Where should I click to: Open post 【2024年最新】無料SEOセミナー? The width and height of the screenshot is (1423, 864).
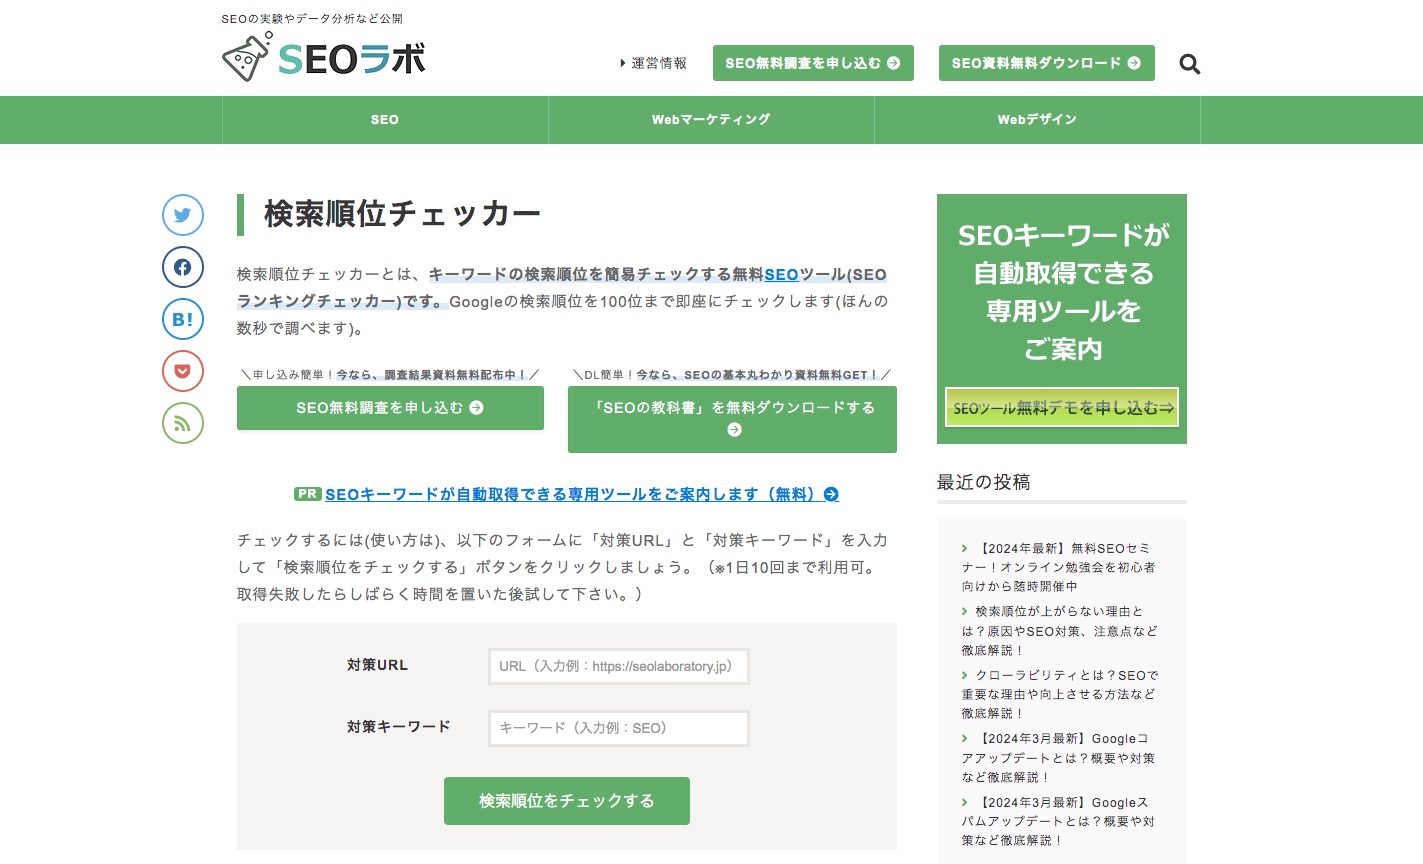(x=1058, y=567)
